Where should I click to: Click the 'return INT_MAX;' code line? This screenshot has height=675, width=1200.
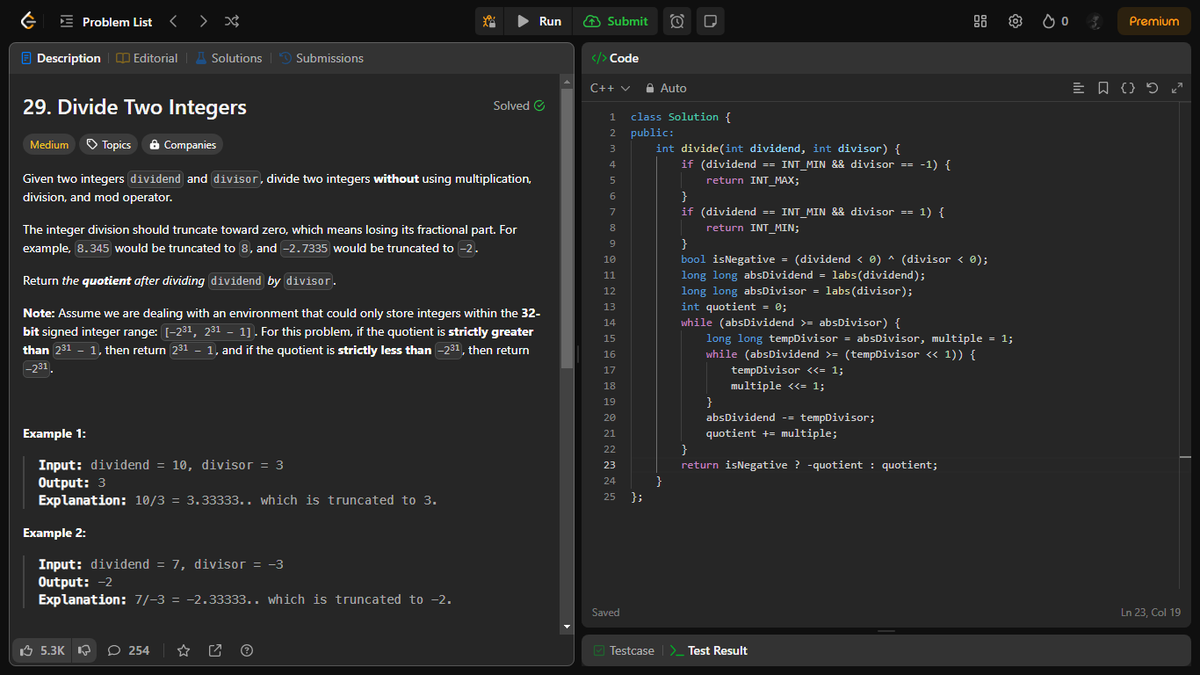[752, 180]
